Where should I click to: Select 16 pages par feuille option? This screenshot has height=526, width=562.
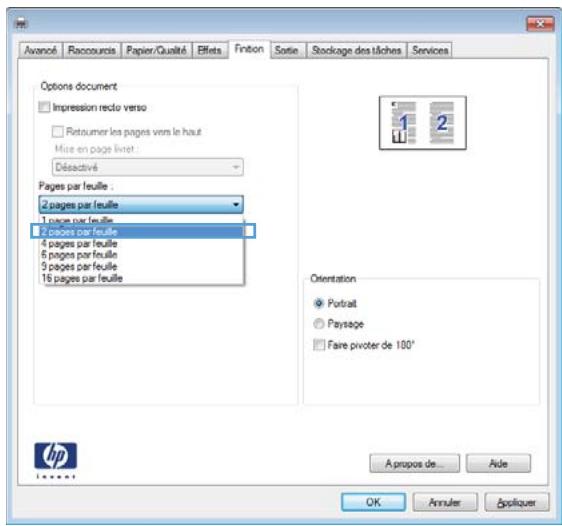(x=141, y=278)
